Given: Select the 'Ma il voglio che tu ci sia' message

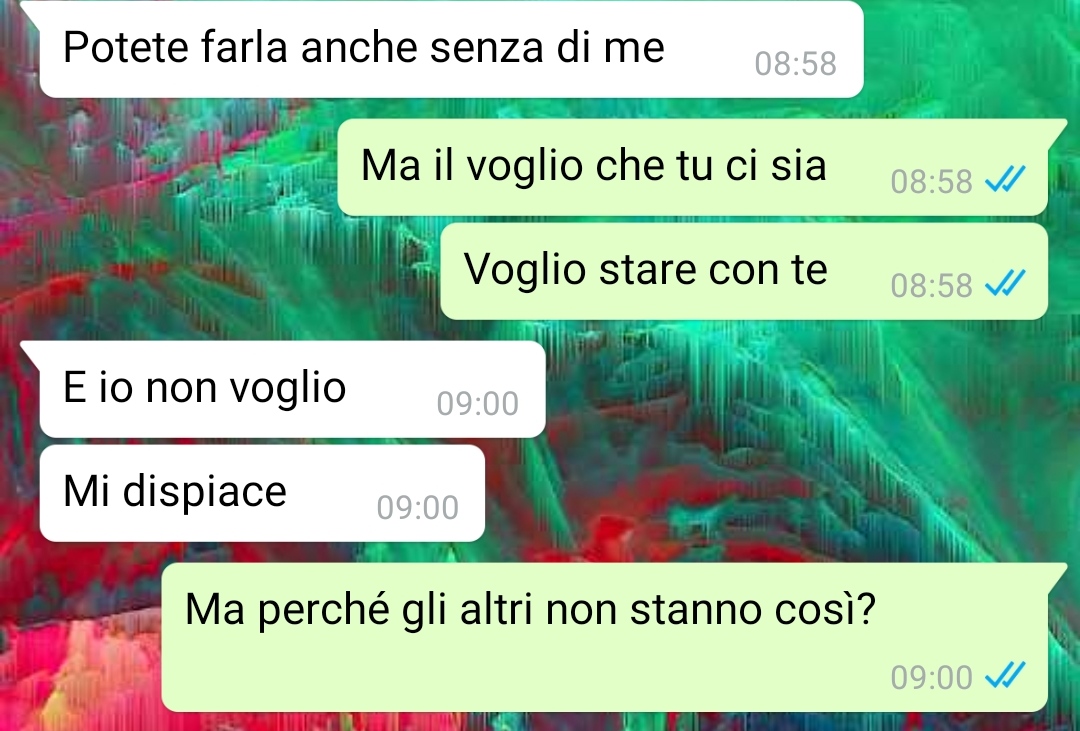Looking at the screenshot, I should tap(693, 167).
